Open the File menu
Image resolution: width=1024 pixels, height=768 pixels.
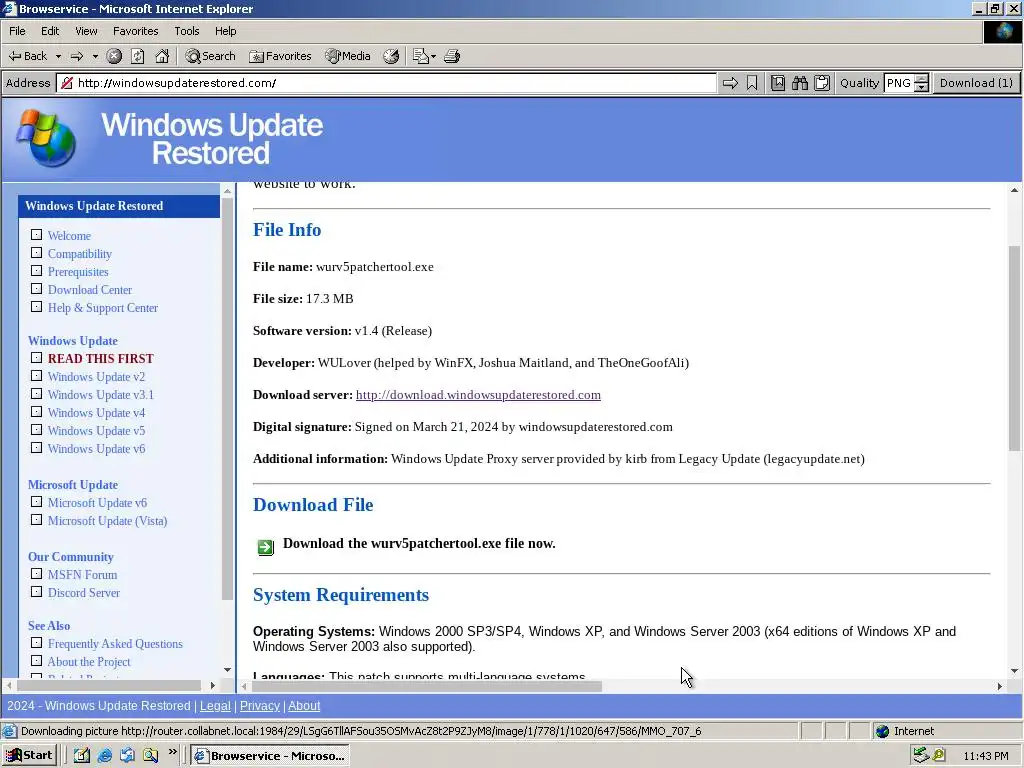point(18,31)
